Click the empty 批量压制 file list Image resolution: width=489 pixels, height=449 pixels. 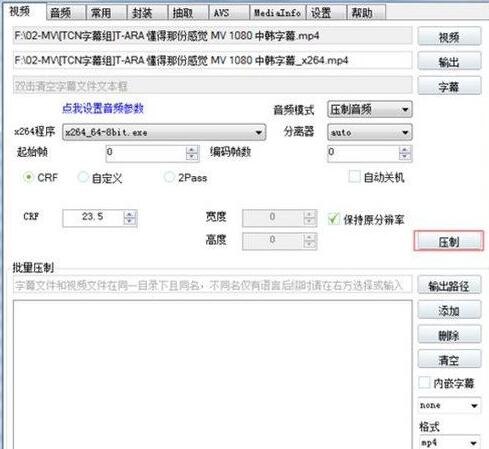(x=212, y=375)
